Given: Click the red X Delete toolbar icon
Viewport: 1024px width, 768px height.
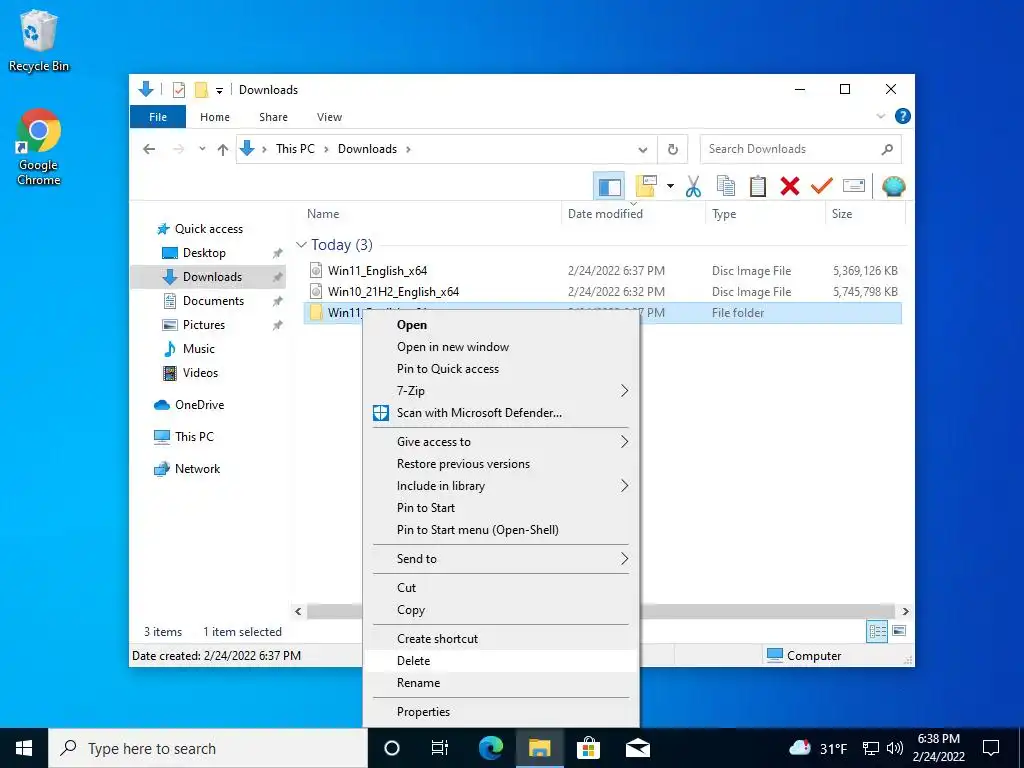Looking at the screenshot, I should [x=790, y=187].
